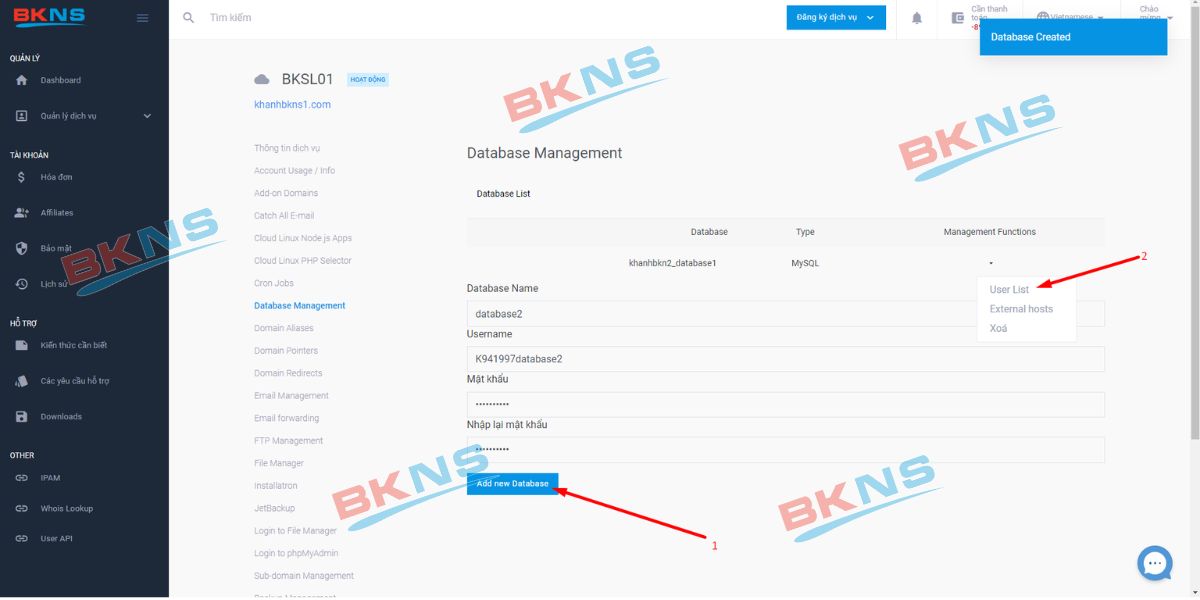Viewport: 1200px width, 600px height.
Task: Open File Manager link
Action: [x=279, y=463]
